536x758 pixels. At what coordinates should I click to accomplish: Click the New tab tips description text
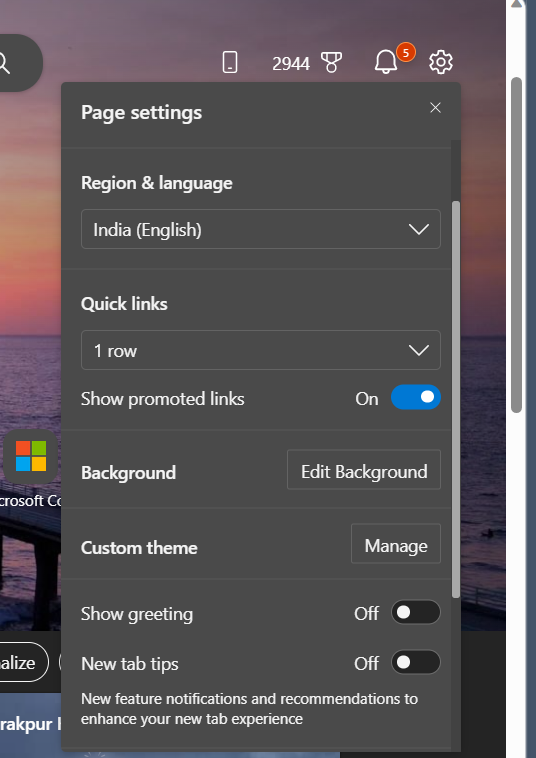(x=249, y=709)
